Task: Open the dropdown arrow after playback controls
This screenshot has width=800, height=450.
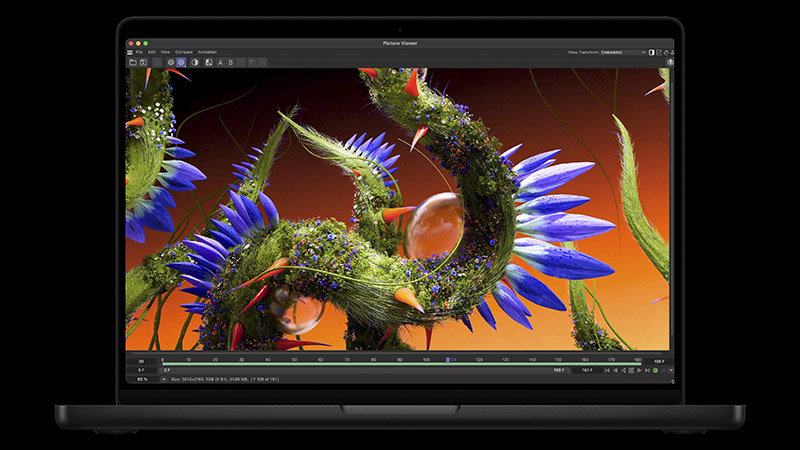Action: 671,370
